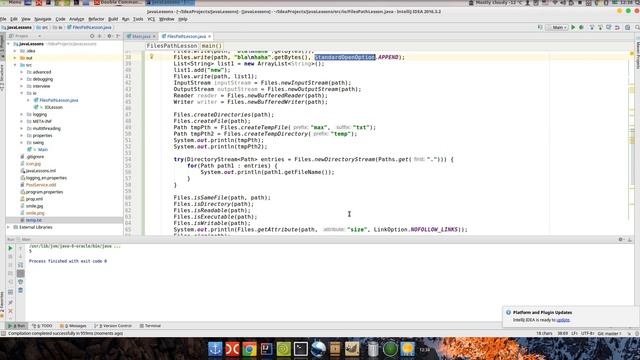640x360 pixels.
Task: Open the Refactor menu
Action: 96,19
